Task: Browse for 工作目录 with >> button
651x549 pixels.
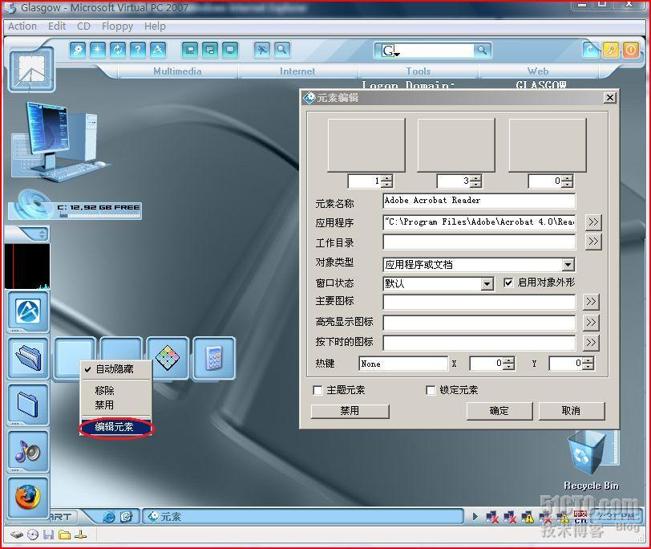Action: 593,242
